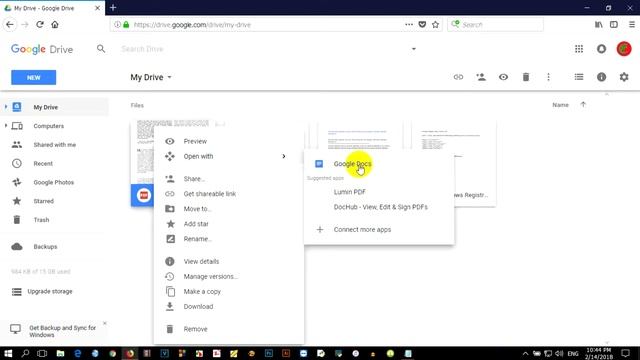Open the Google apps grid
640x360 pixels.
pos(579,49)
